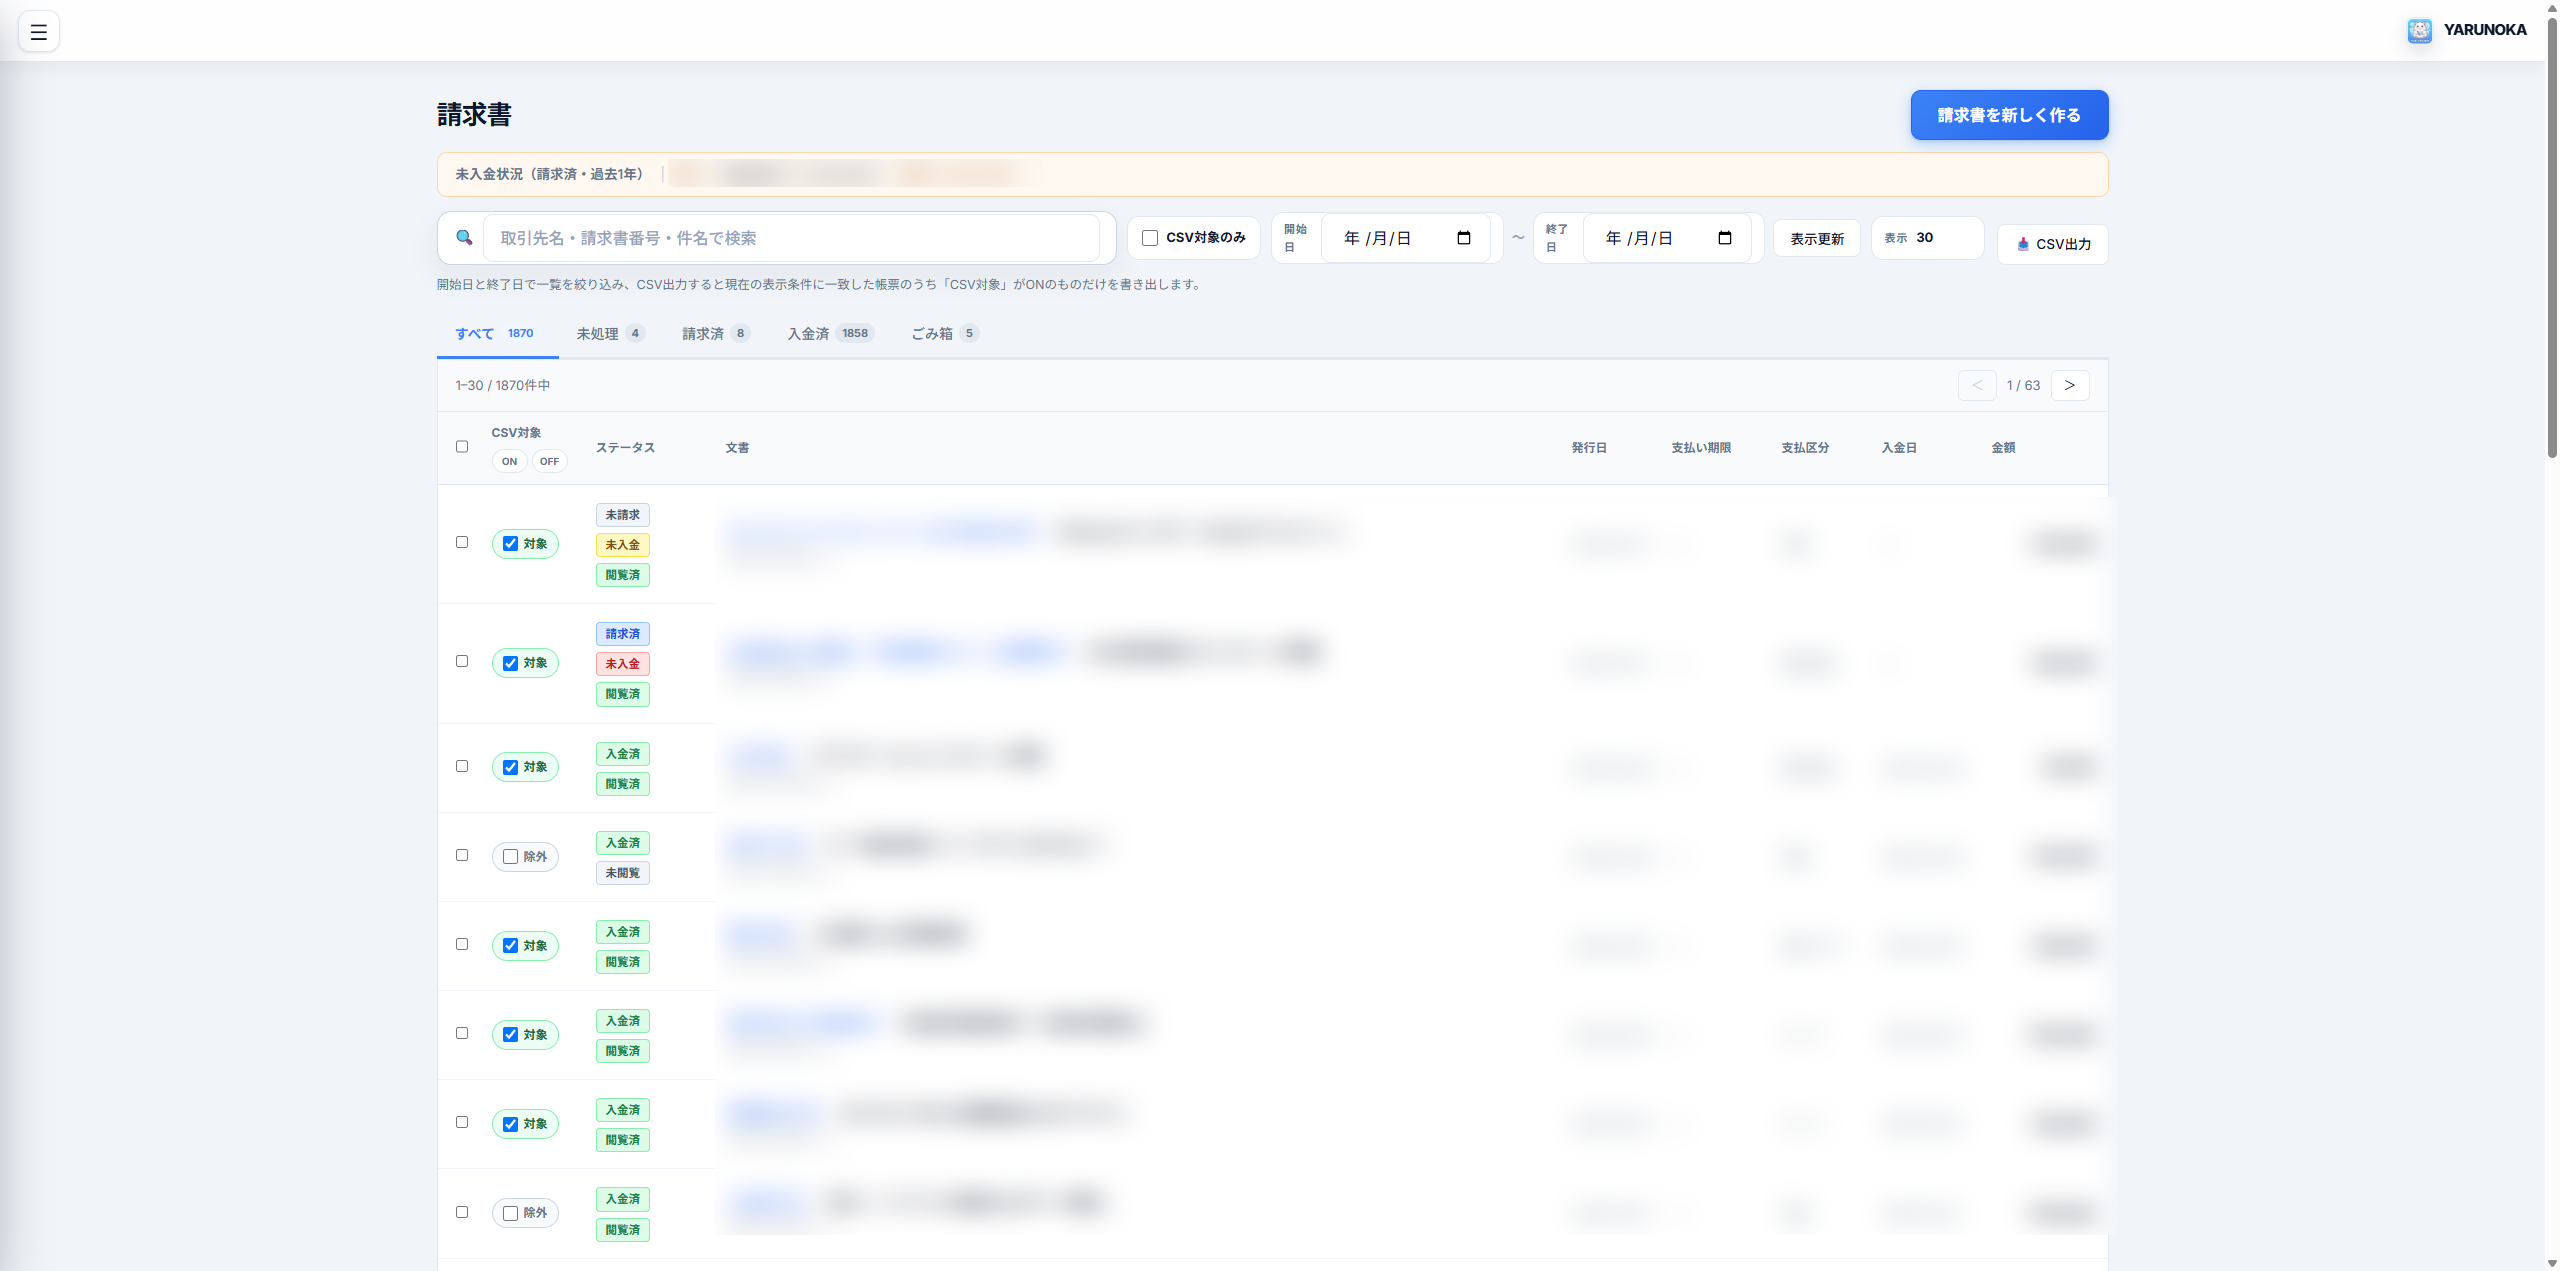This screenshot has width=2560, height=1271.
Task: Click the 支払い期限 column header
Action: (1701, 448)
